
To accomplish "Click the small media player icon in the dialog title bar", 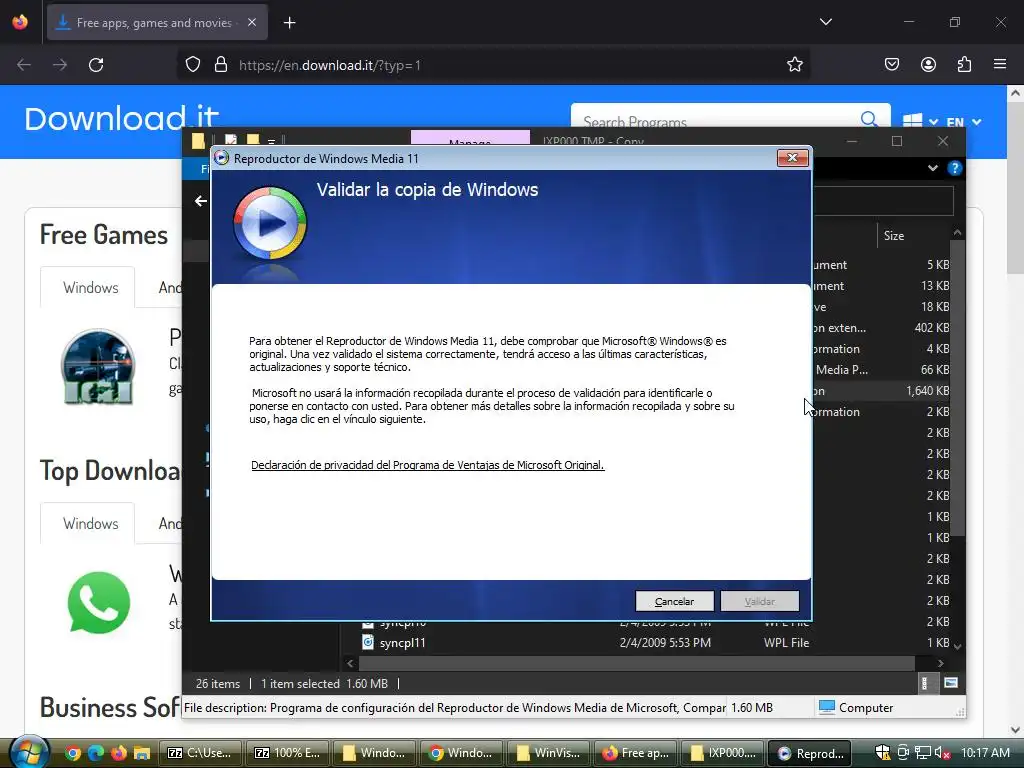I will [x=221, y=158].
